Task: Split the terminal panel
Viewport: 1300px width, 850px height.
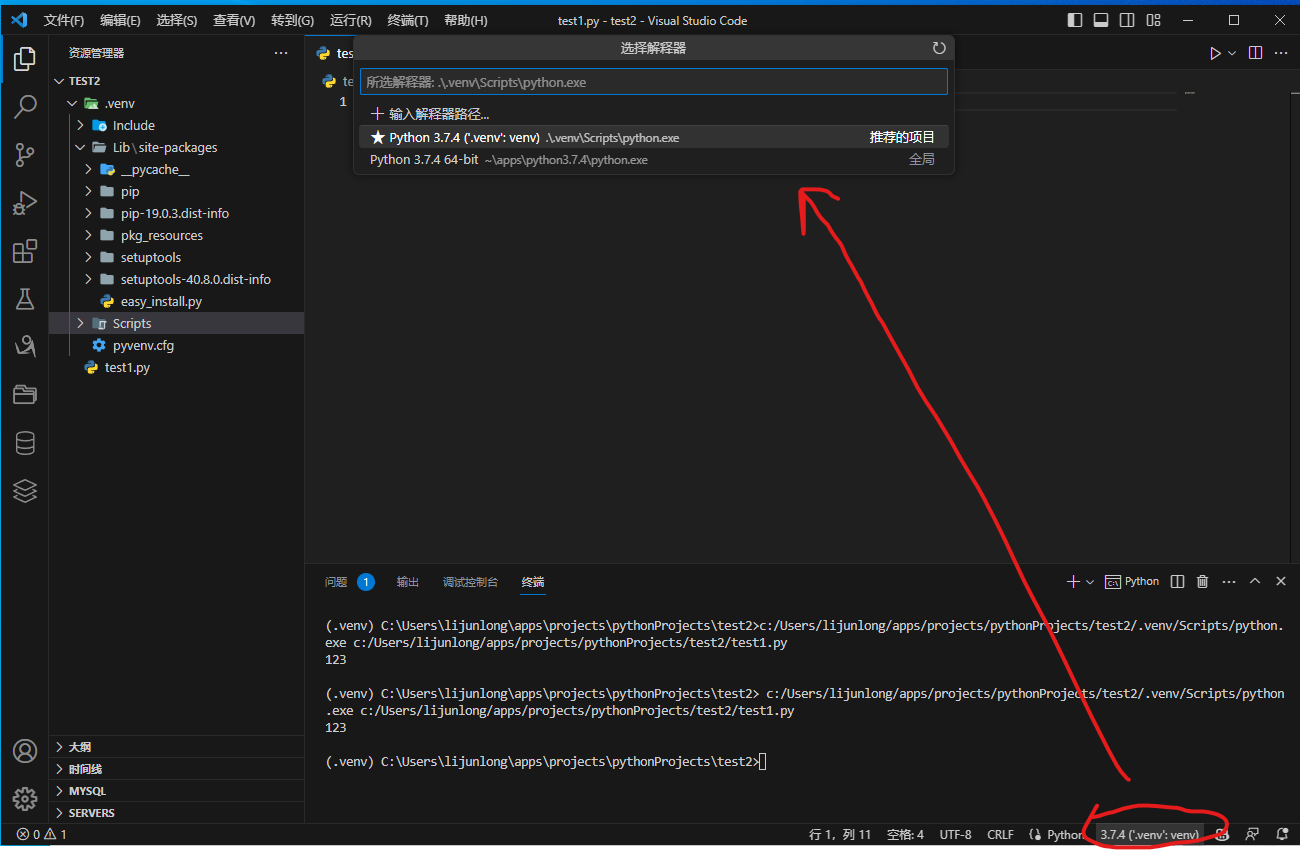Action: (1178, 581)
